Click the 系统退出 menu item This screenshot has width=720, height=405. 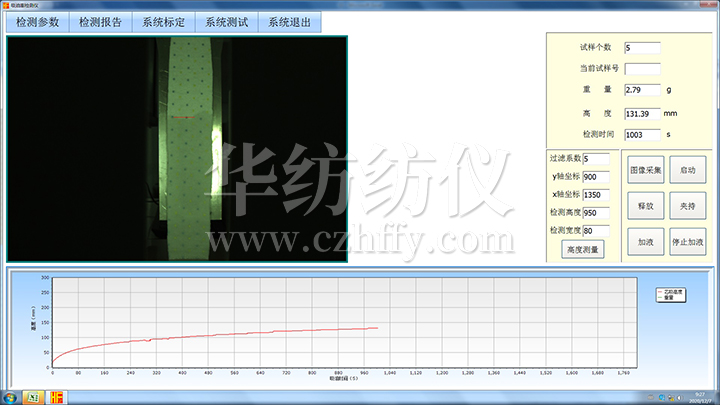coord(290,22)
